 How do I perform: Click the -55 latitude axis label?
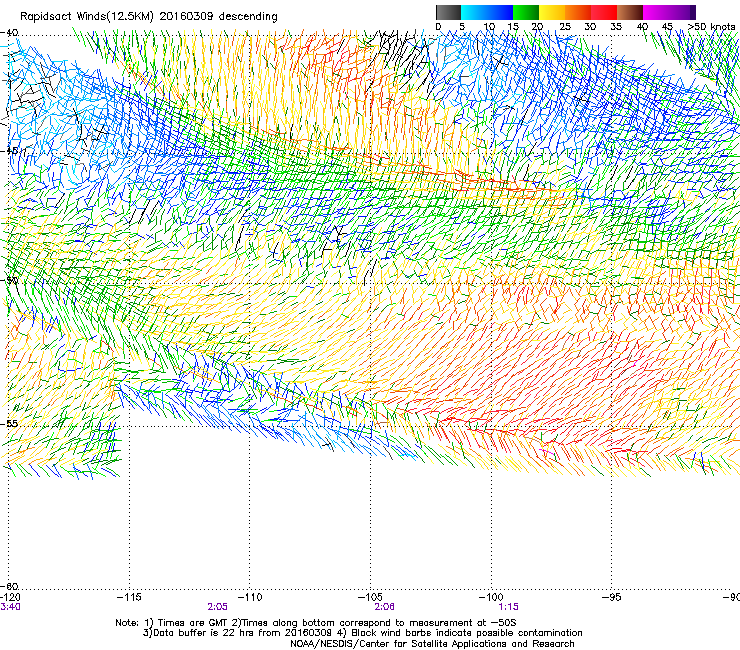coord(9,424)
